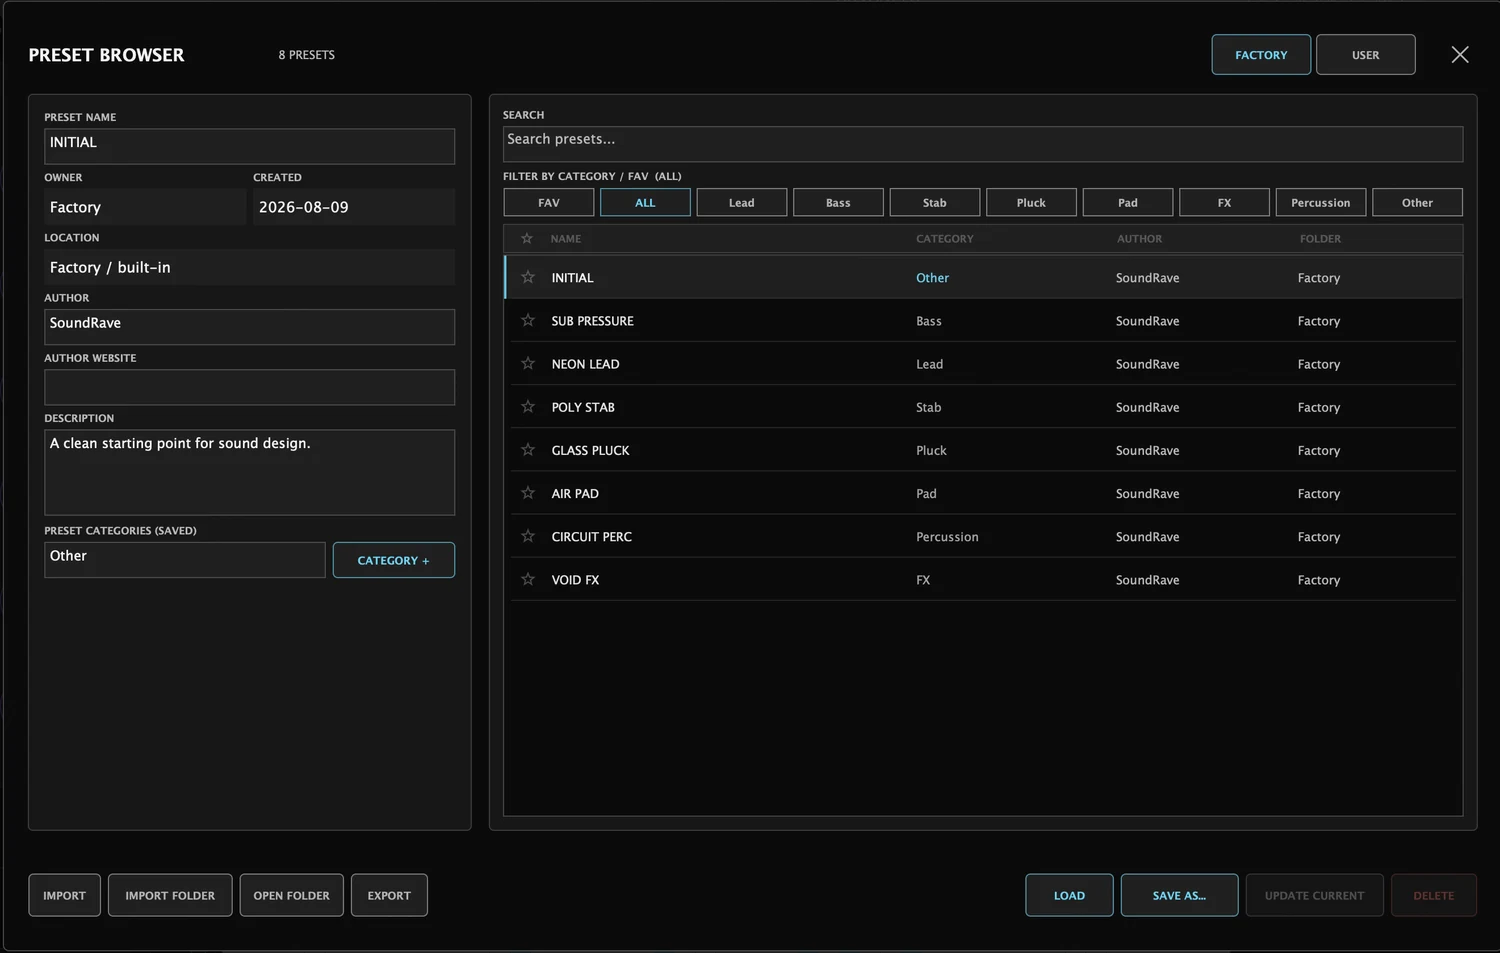Select the GLASS PLUCK preset row
This screenshot has width=1500, height=953.
pos(983,449)
